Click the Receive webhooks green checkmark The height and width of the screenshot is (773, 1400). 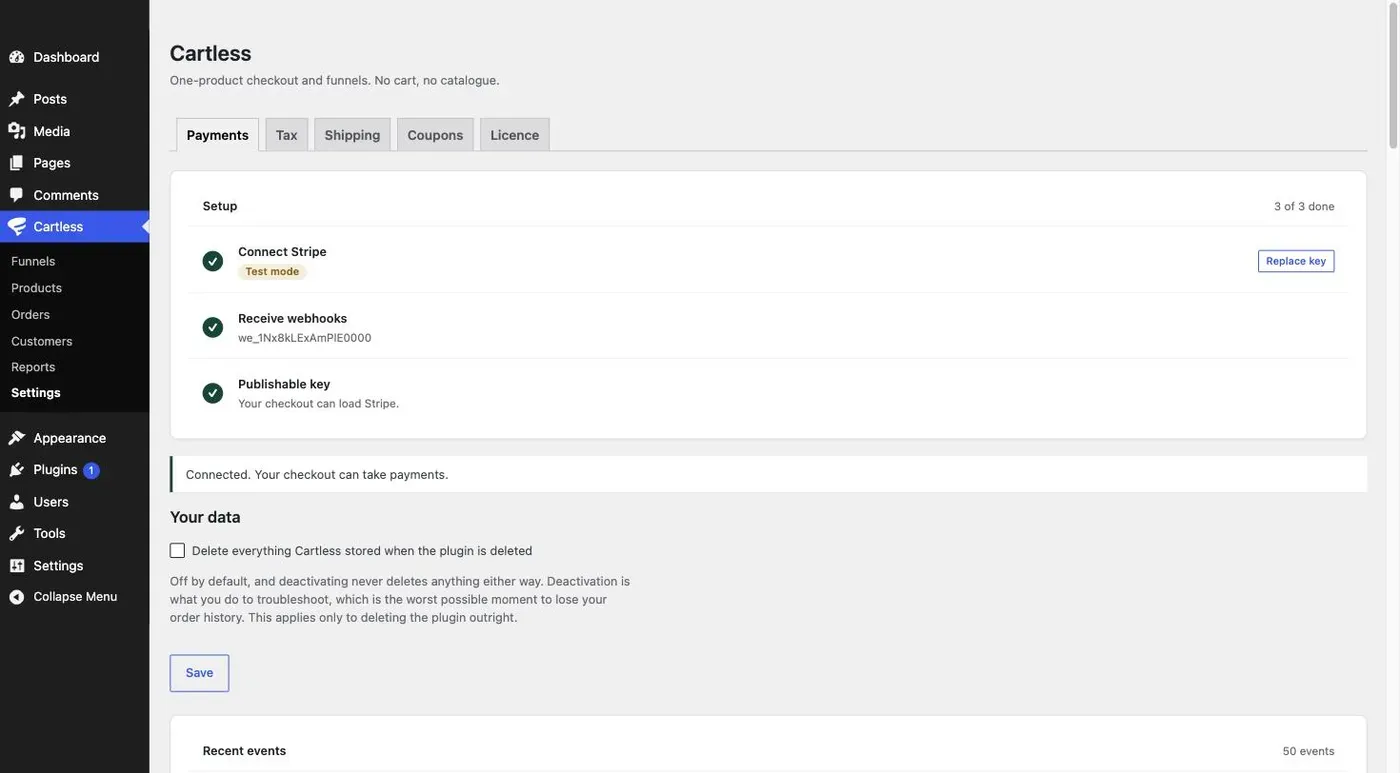click(x=213, y=327)
